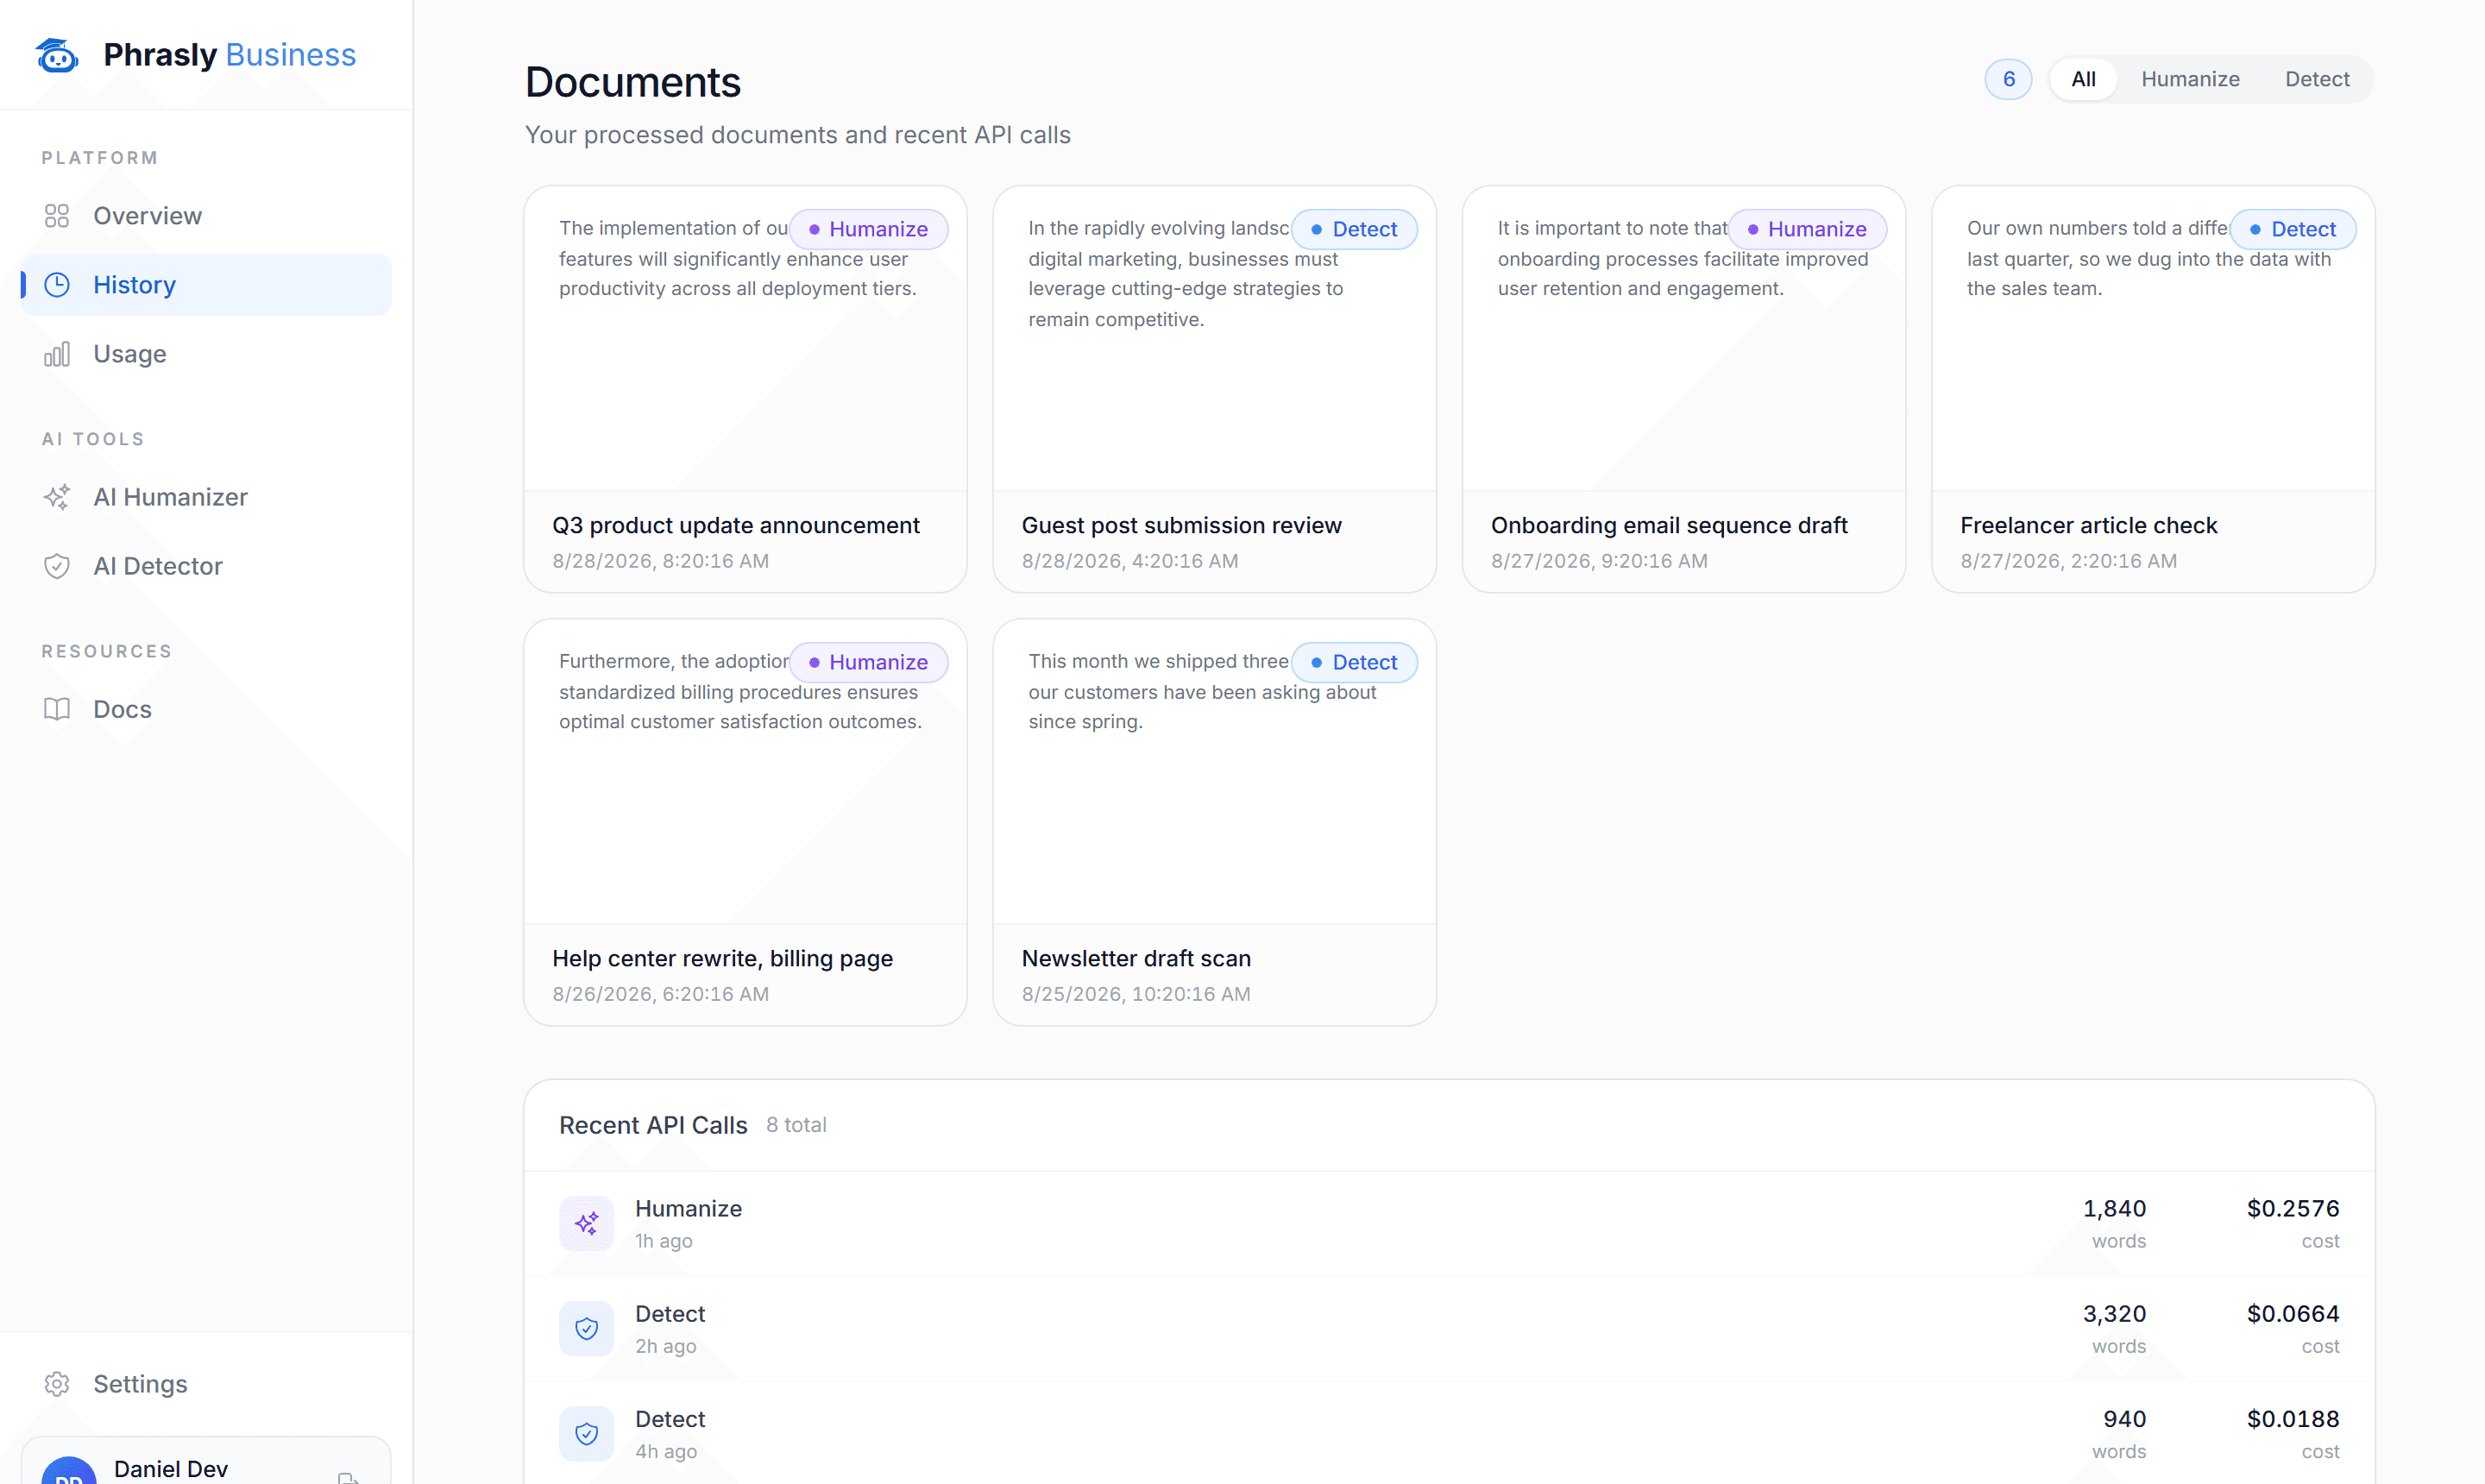
Task: Click the shield icon in Detect 2h ago row
Action: 587,1328
